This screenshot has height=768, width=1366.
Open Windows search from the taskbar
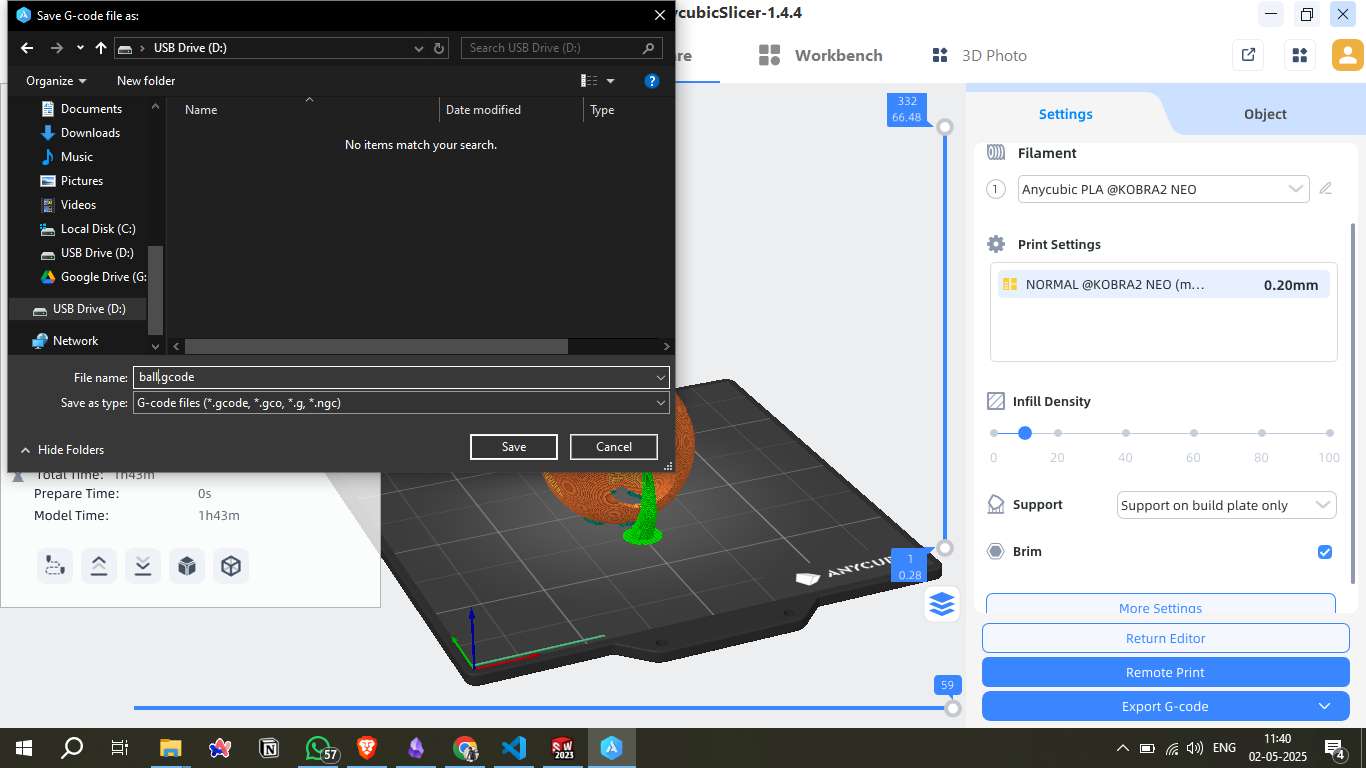click(72, 748)
